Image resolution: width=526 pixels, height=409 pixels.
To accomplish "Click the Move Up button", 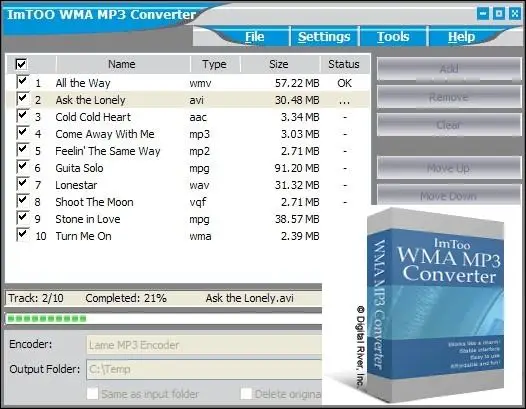I will (x=449, y=168).
